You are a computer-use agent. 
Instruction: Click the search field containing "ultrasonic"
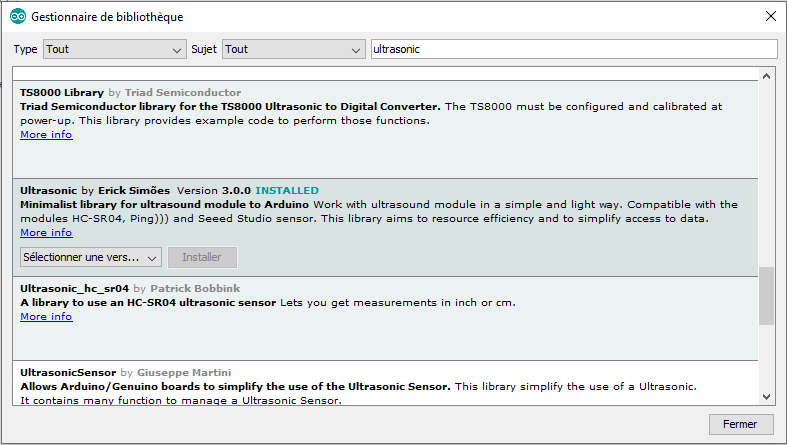tap(572, 49)
